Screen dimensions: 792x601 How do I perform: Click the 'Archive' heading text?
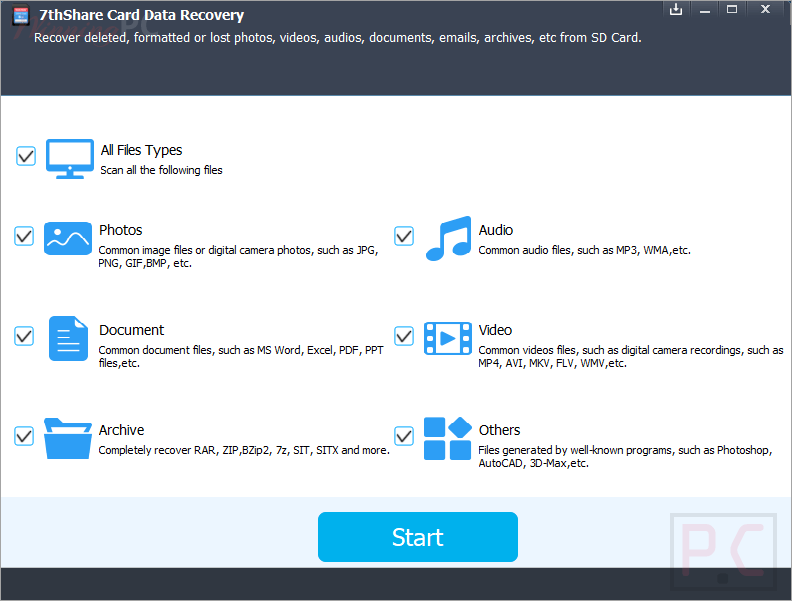coord(121,430)
